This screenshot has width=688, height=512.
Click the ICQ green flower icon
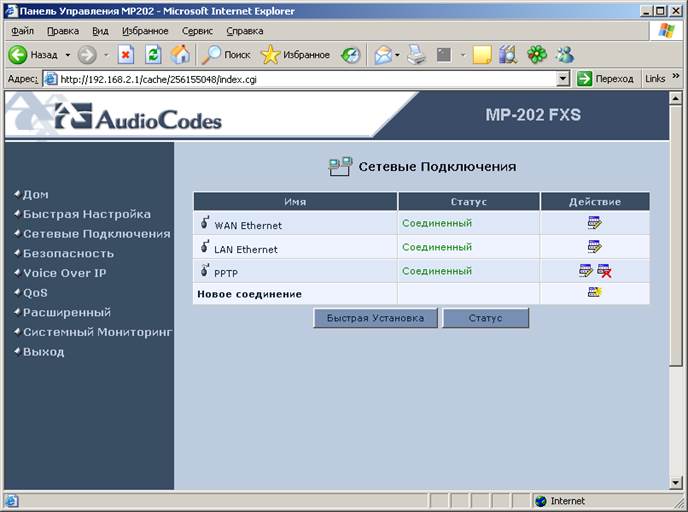point(537,55)
